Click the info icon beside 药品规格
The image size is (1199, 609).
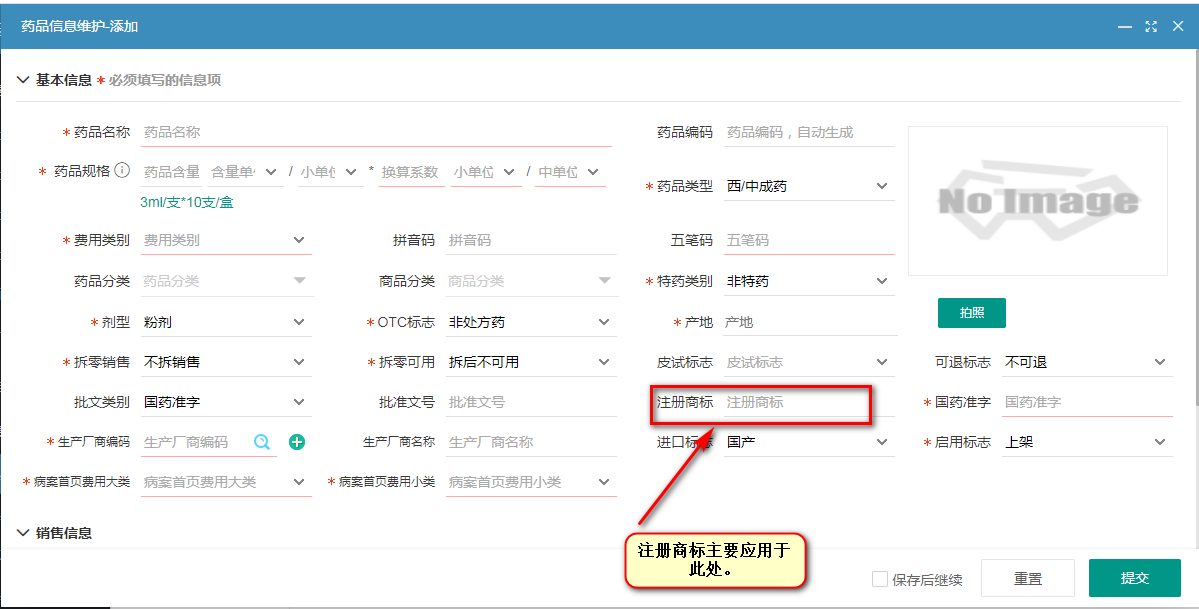coord(122,171)
